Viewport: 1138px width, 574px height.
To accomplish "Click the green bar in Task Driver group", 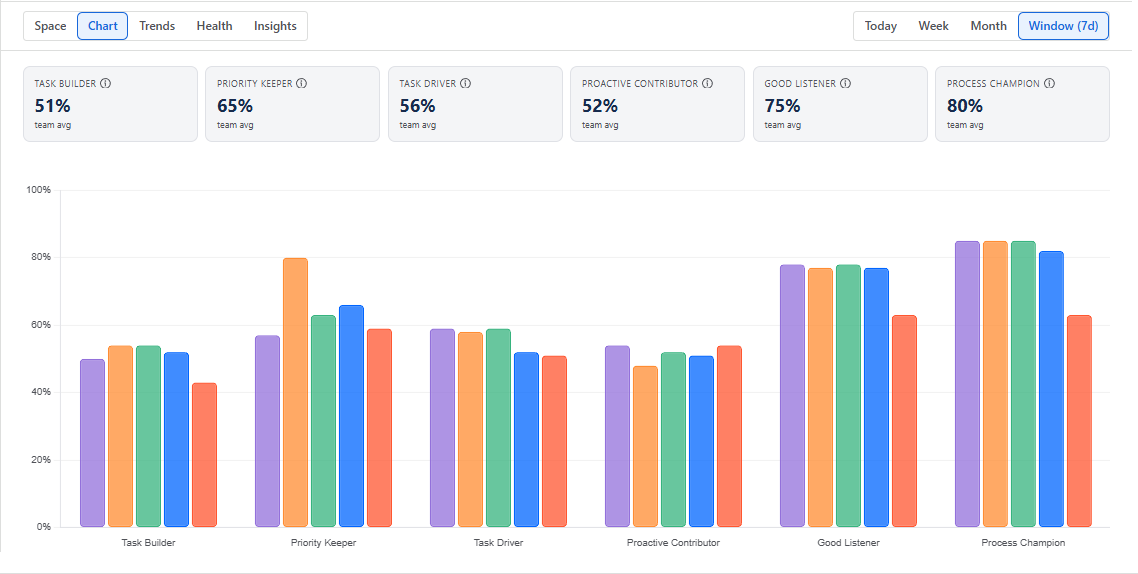I will pos(499,428).
